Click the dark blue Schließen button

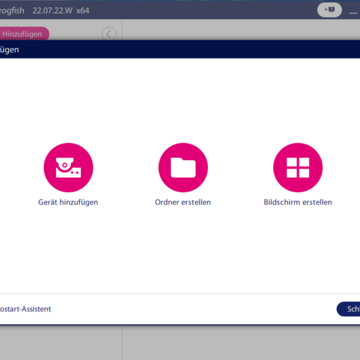[x=348, y=309]
